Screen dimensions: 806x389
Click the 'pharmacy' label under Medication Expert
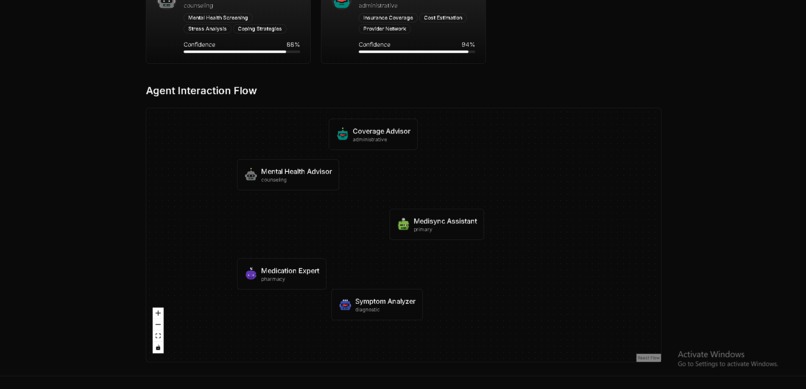coord(273,280)
